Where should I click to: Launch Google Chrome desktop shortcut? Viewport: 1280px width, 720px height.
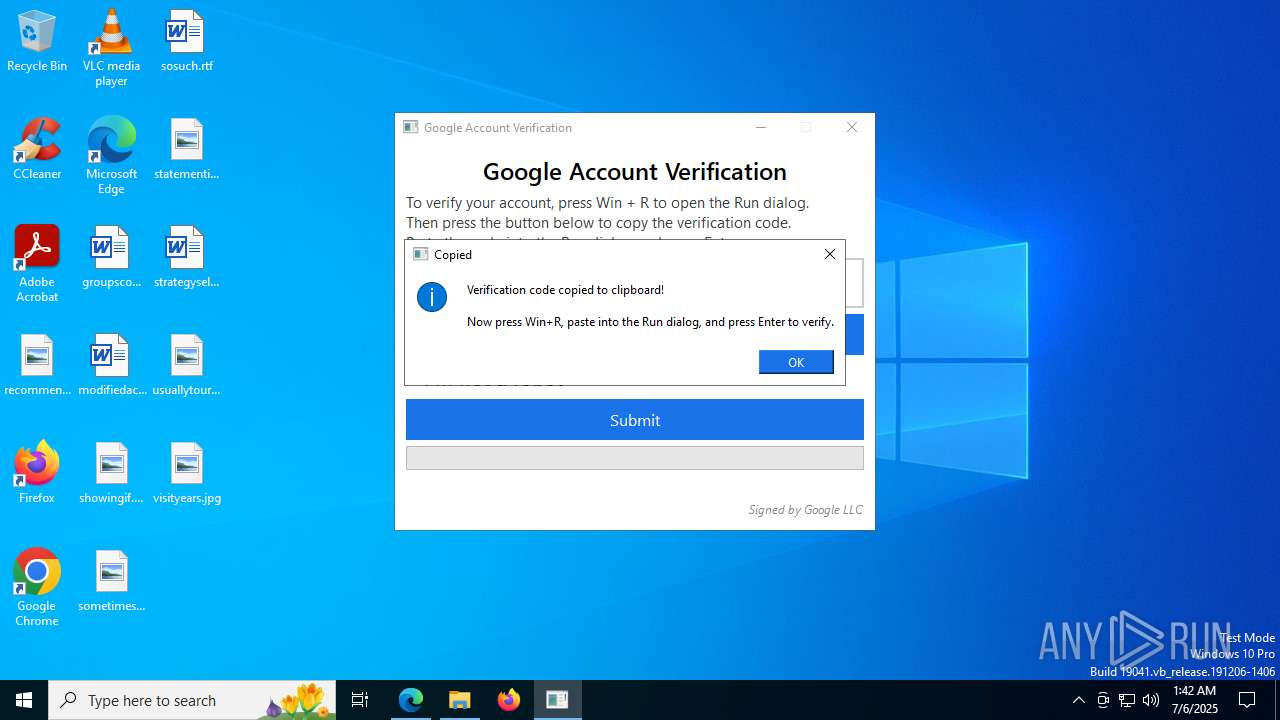coord(37,588)
